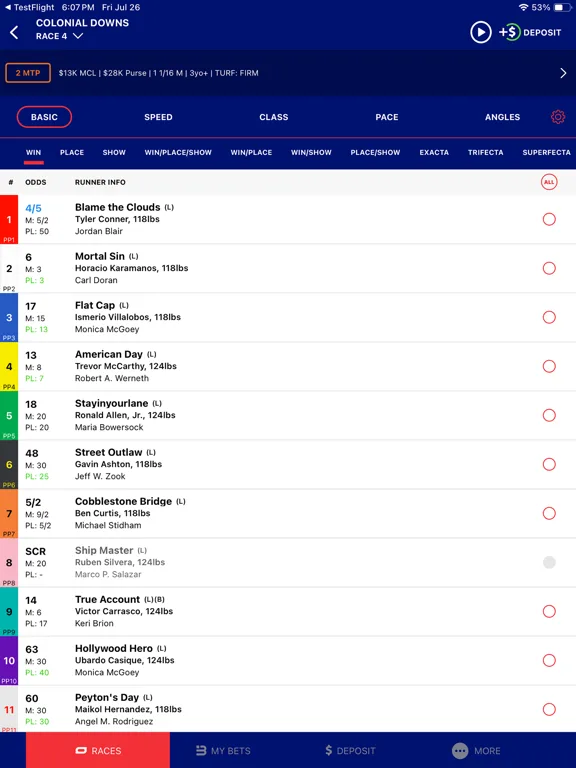Tap the 2 MTP badge
Screen dimensions: 576x768
click(28, 73)
